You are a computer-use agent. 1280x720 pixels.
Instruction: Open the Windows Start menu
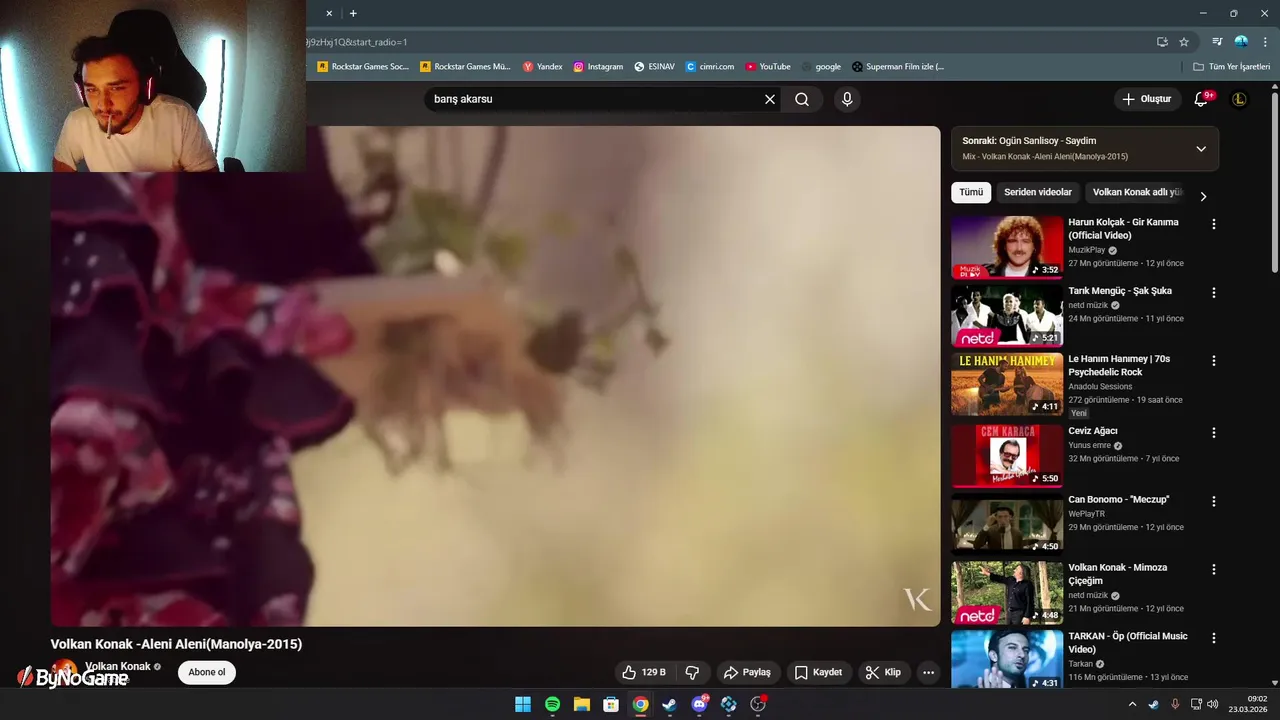(x=523, y=704)
